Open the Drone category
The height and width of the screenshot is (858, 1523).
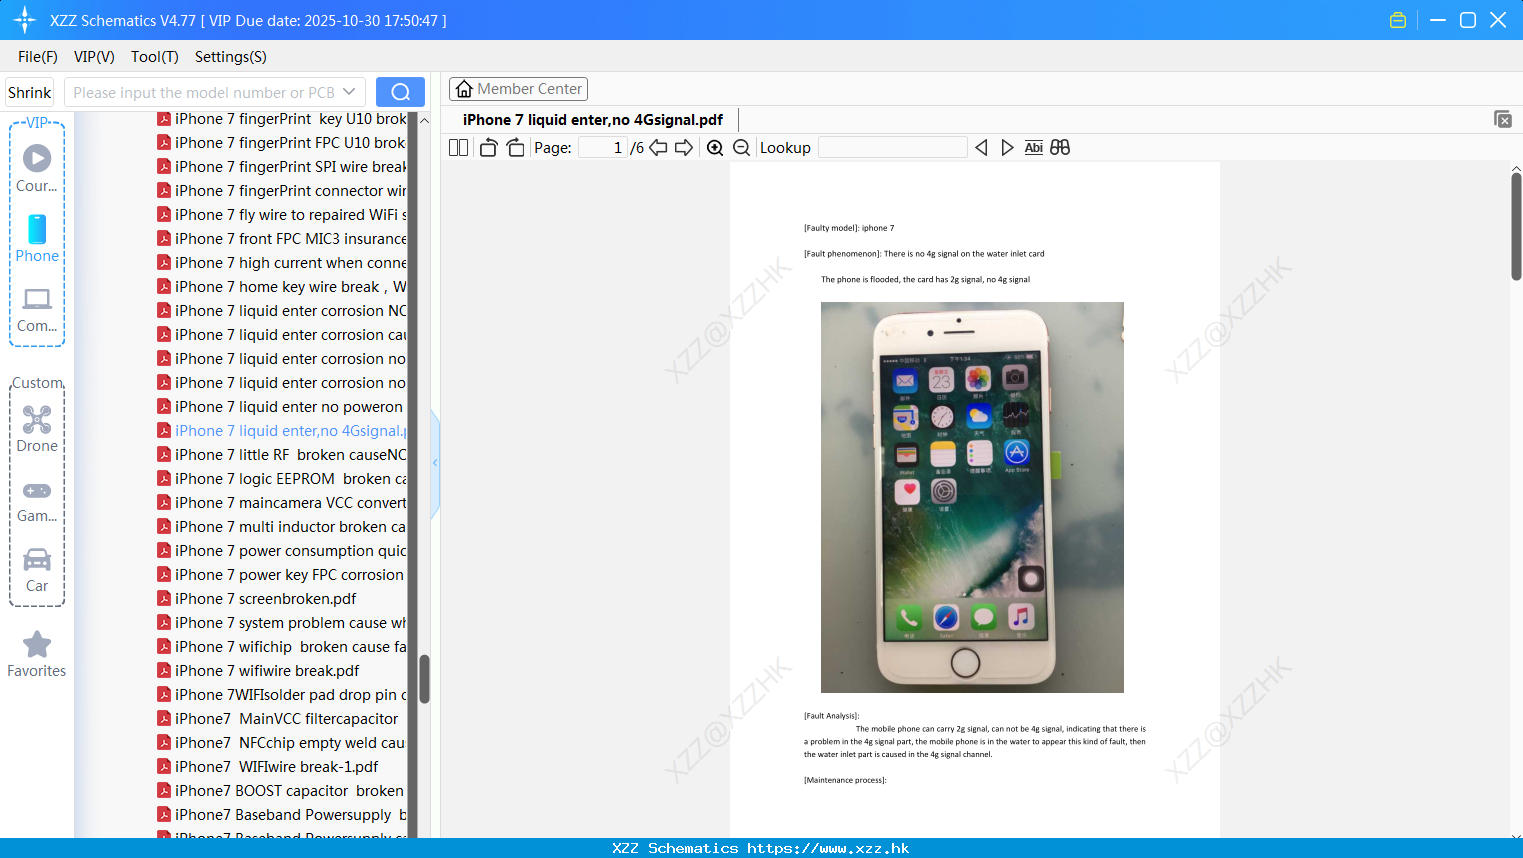pos(37,429)
